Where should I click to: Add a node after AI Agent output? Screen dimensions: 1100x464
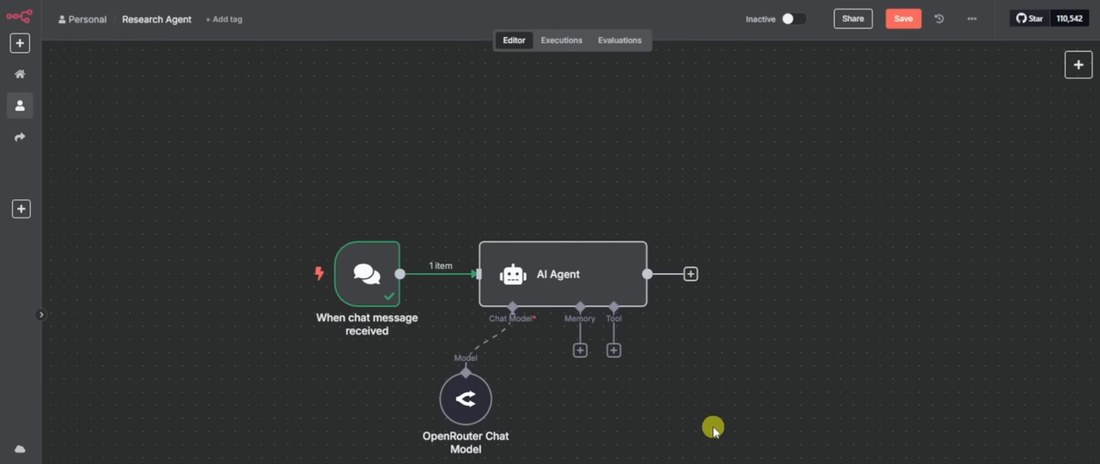point(690,274)
